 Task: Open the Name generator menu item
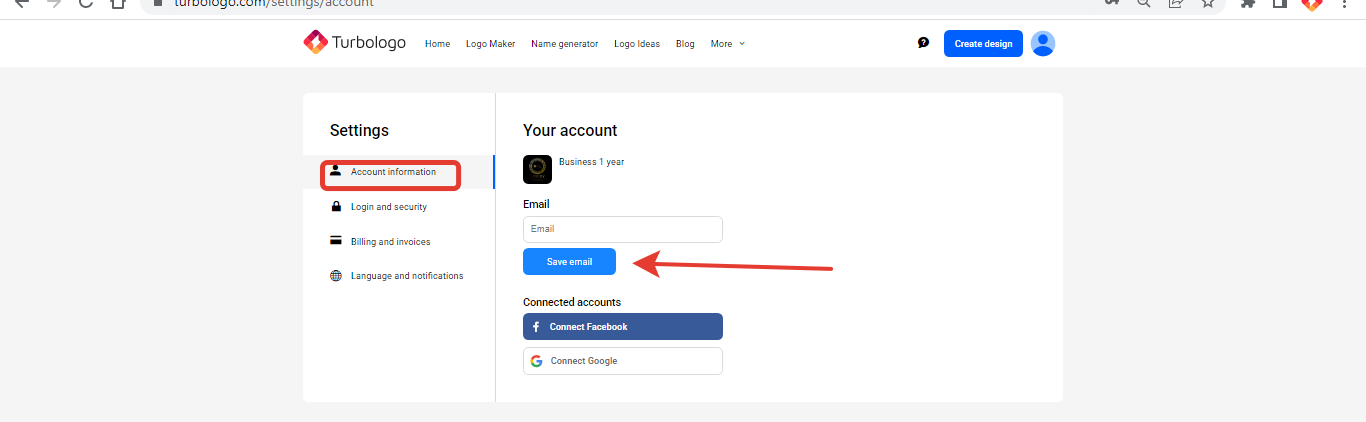click(x=564, y=44)
